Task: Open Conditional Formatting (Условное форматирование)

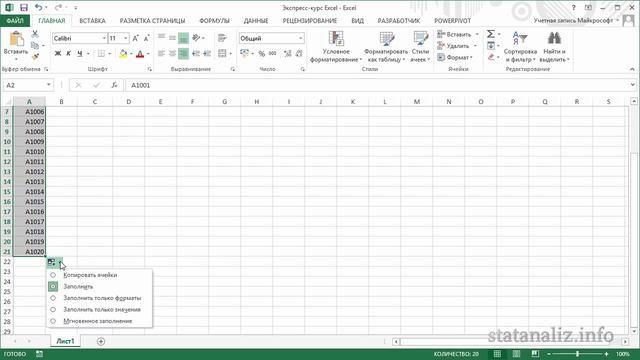Action: 336,47
